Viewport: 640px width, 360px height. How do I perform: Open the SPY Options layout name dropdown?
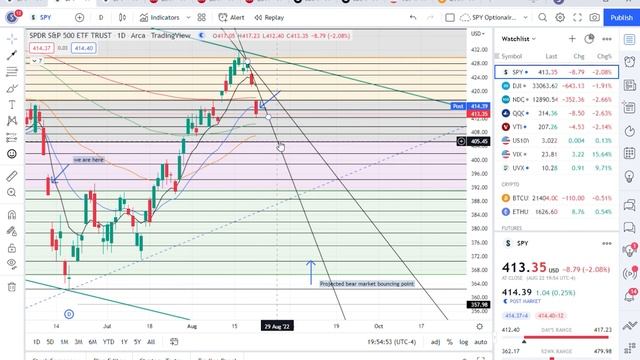tap(494, 18)
